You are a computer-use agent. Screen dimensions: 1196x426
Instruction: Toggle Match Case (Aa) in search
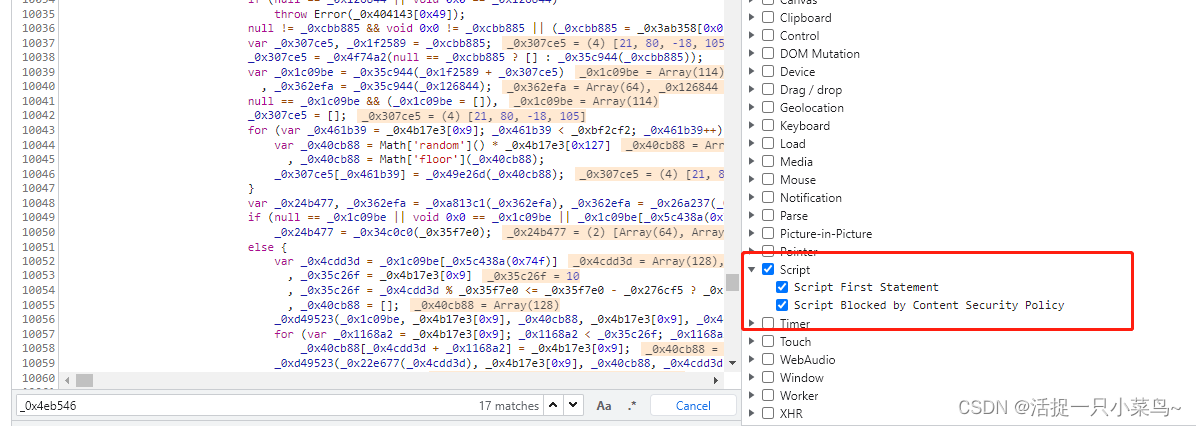point(604,405)
